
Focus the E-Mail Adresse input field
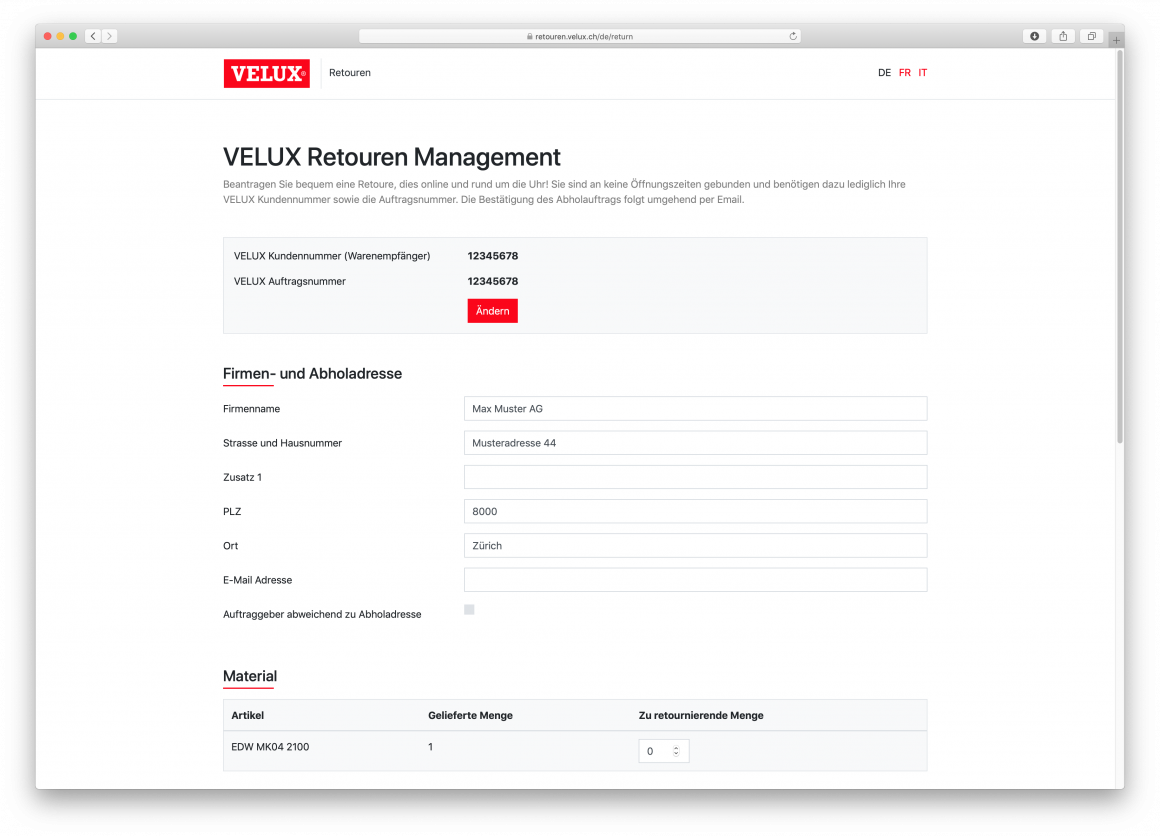point(695,580)
